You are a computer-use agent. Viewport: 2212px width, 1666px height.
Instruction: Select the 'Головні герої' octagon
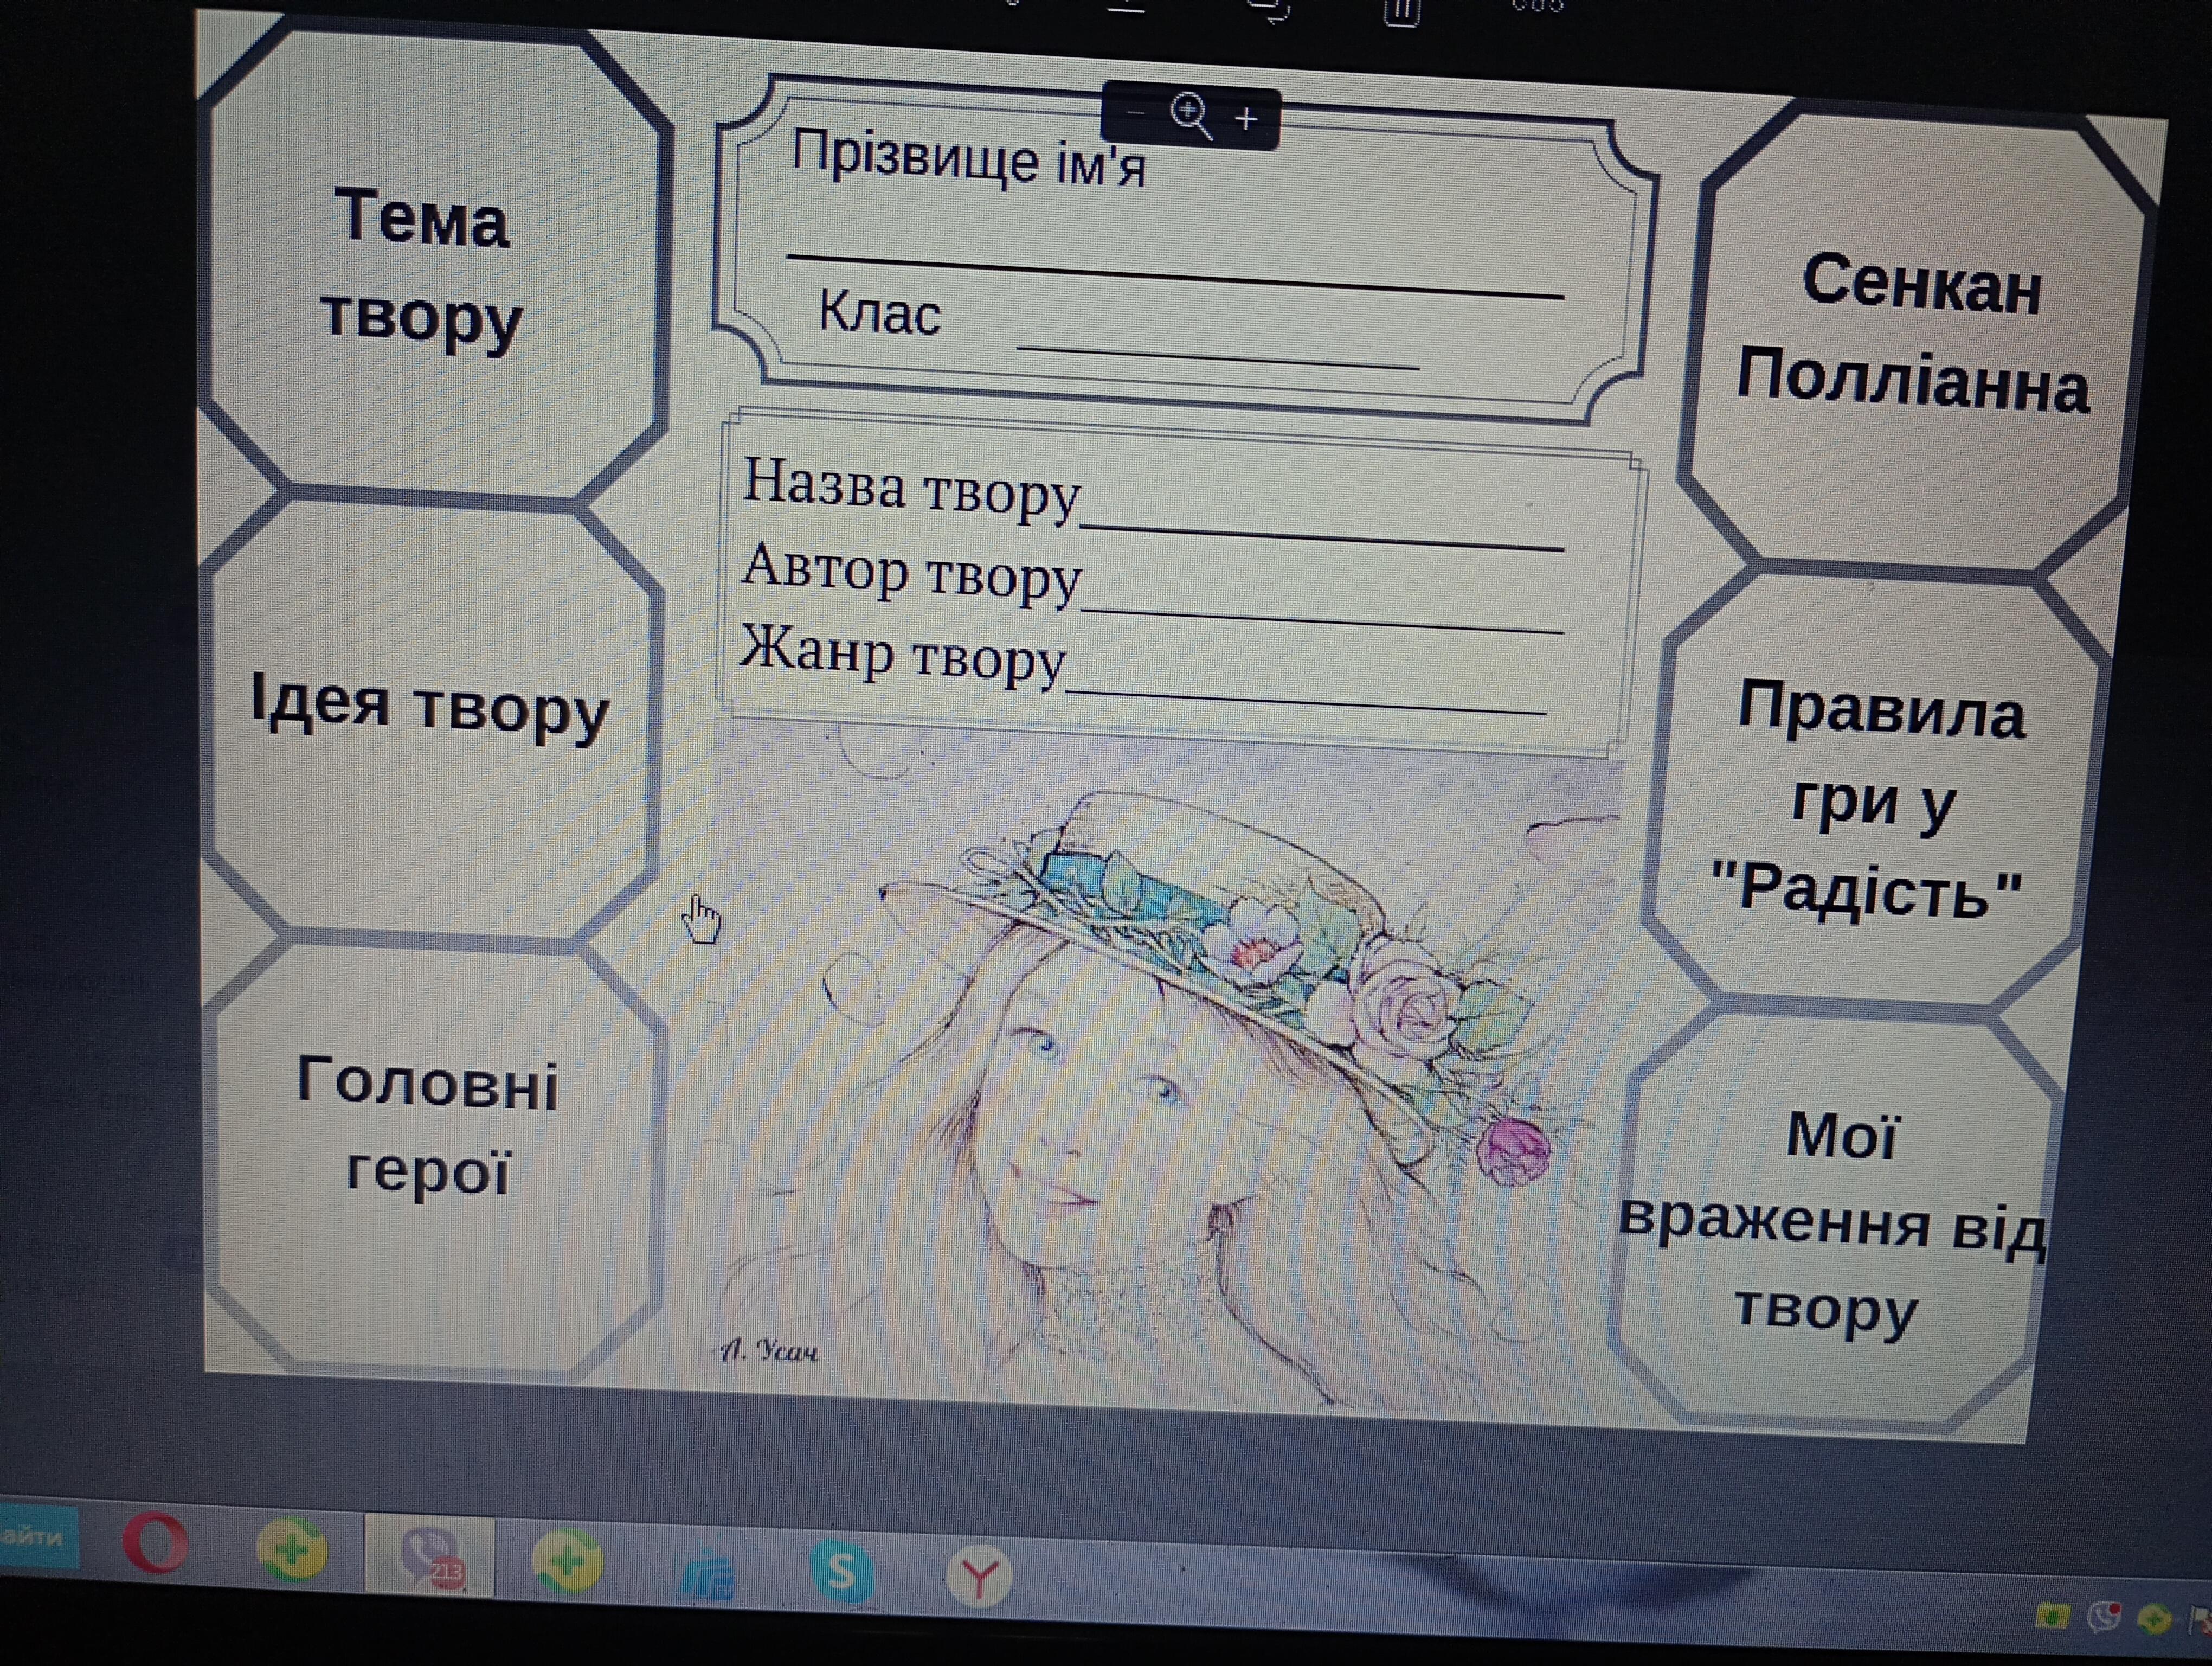point(428,1130)
